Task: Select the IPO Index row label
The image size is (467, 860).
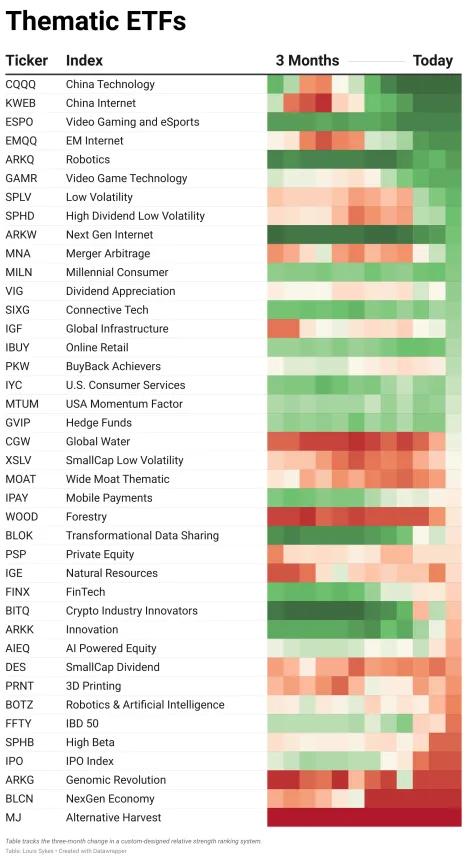Action: (x=89, y=761)
